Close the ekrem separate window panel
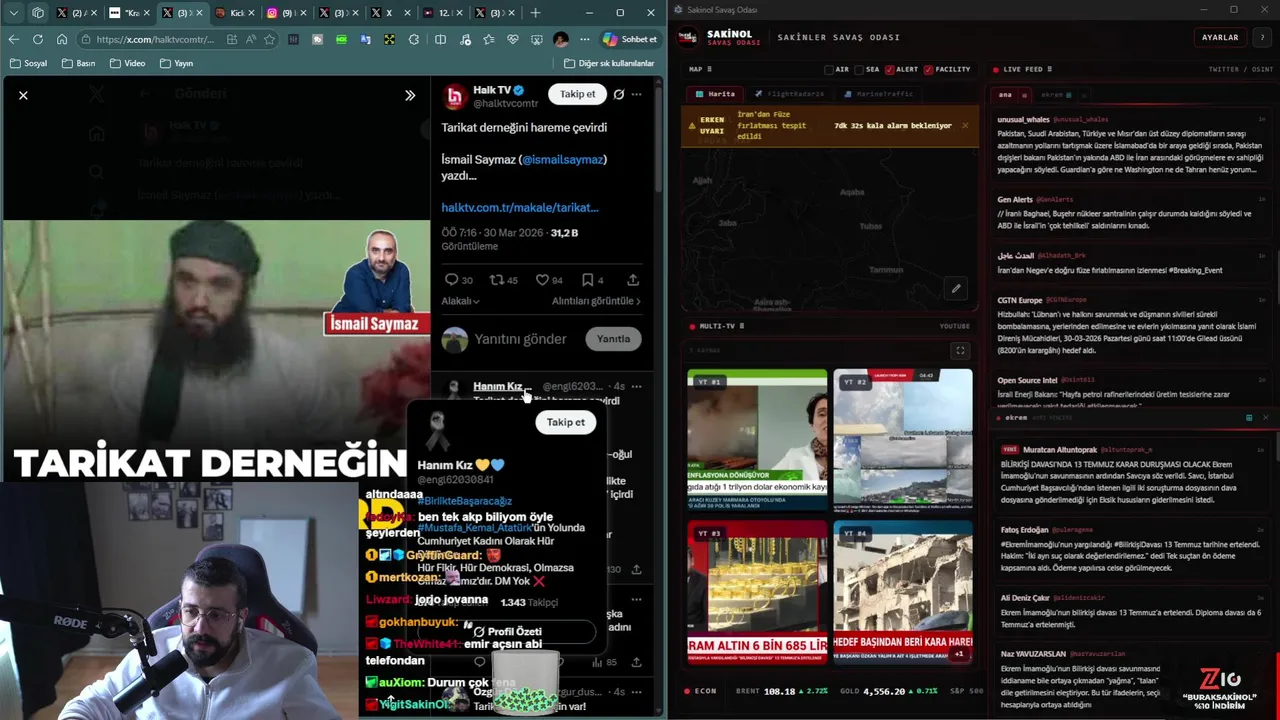Viewport: 1280px width, 720px height. 1265,417
